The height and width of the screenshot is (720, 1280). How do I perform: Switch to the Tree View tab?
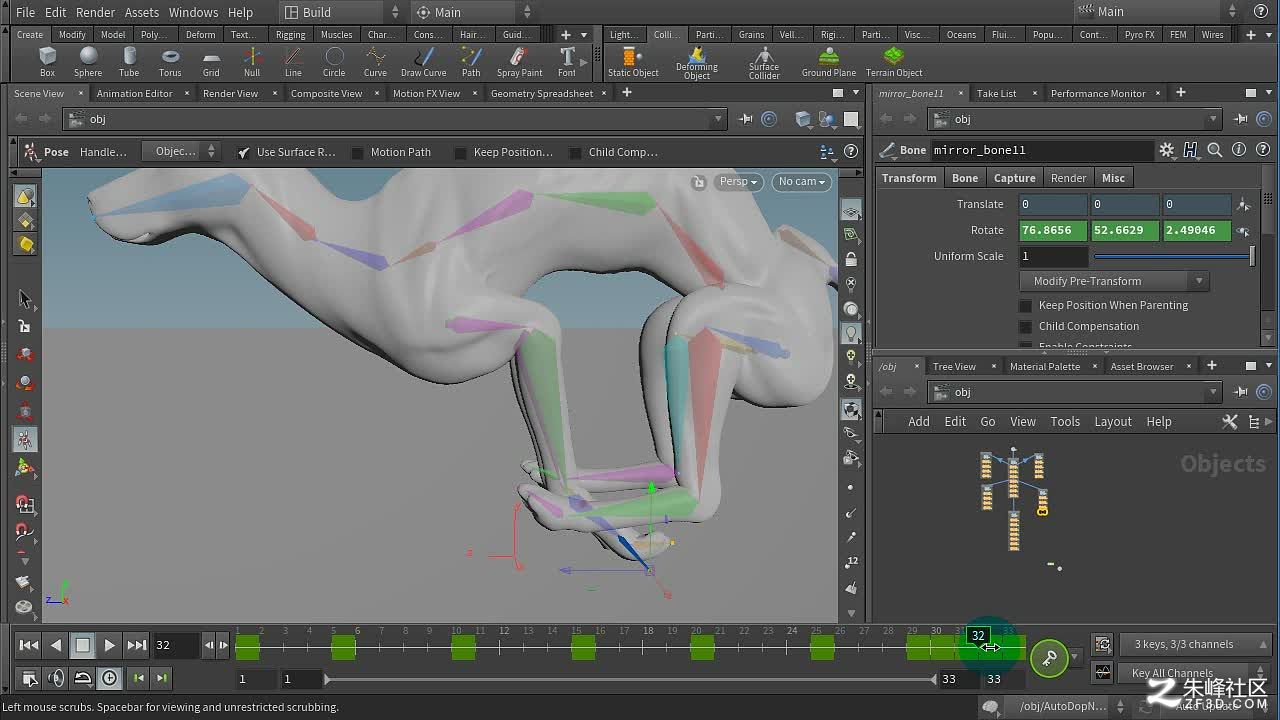(954, 366)
